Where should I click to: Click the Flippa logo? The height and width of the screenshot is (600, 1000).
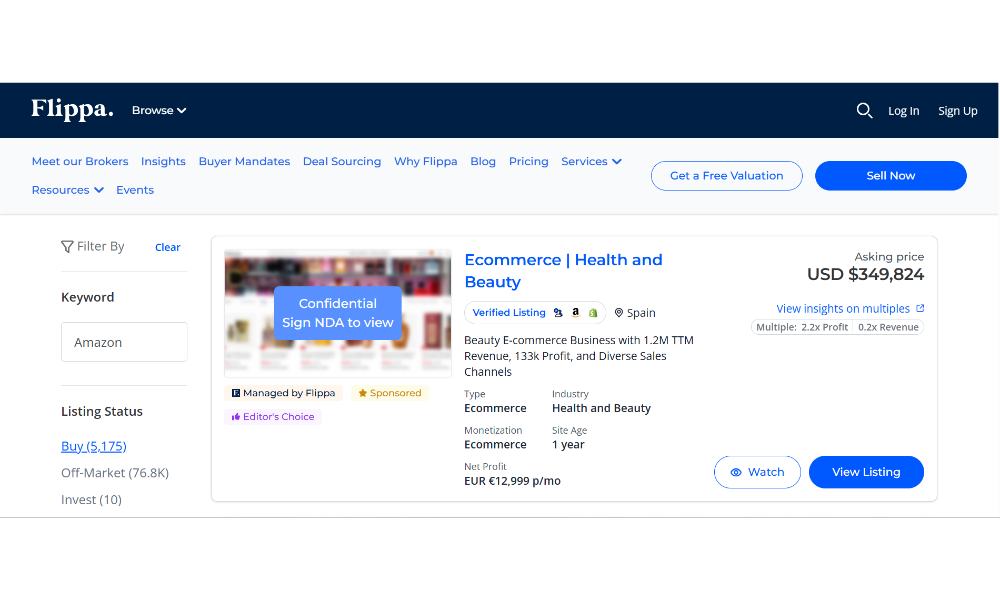pos(72,109)
